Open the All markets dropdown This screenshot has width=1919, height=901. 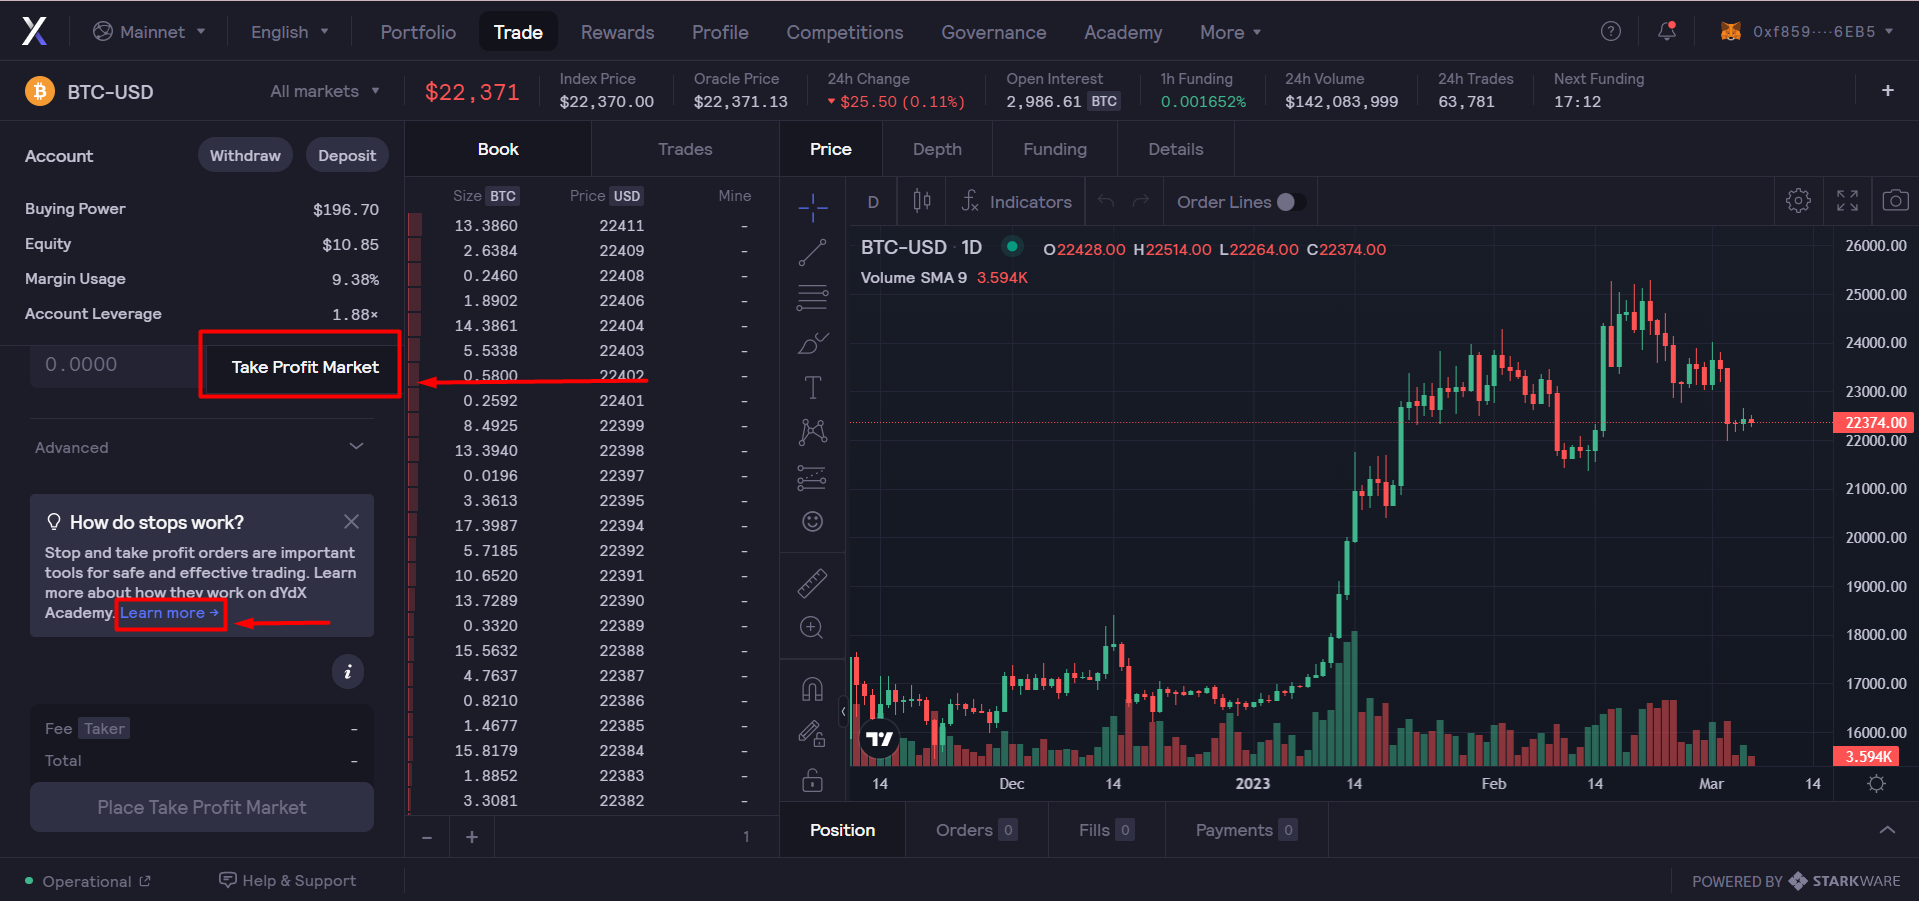click(x=325, y=91)
